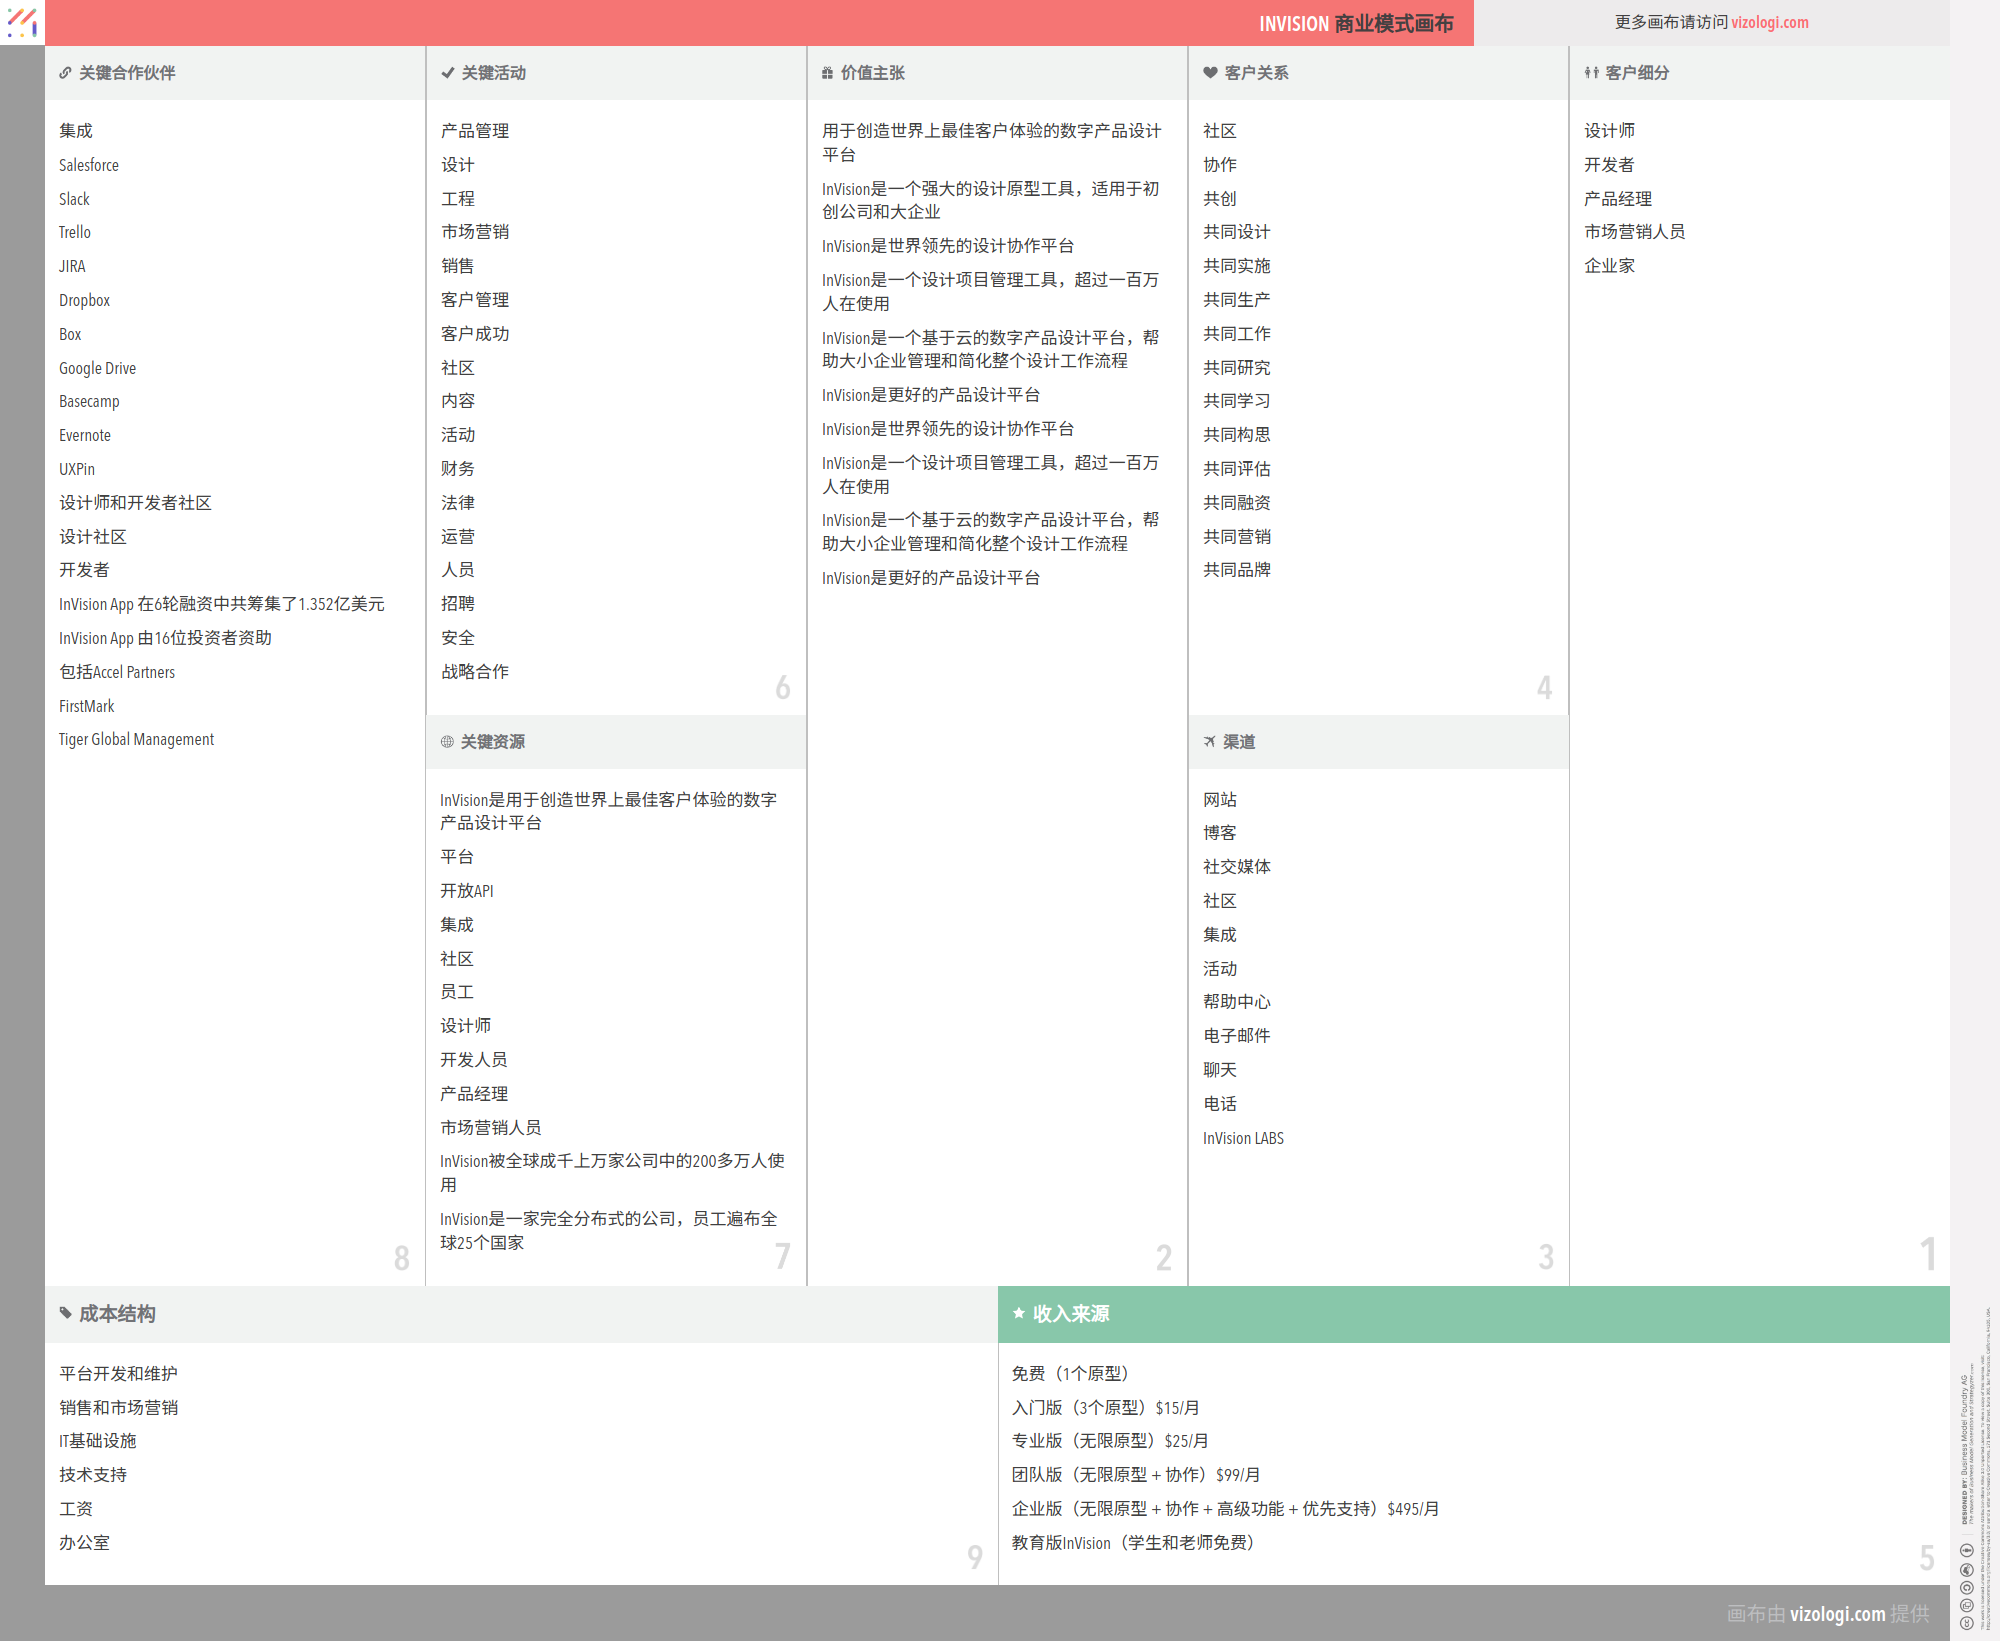This screenshot has height=1641, width=2000.
Task: Click the people icon beside 客户细分
Action: point(1591,73)
